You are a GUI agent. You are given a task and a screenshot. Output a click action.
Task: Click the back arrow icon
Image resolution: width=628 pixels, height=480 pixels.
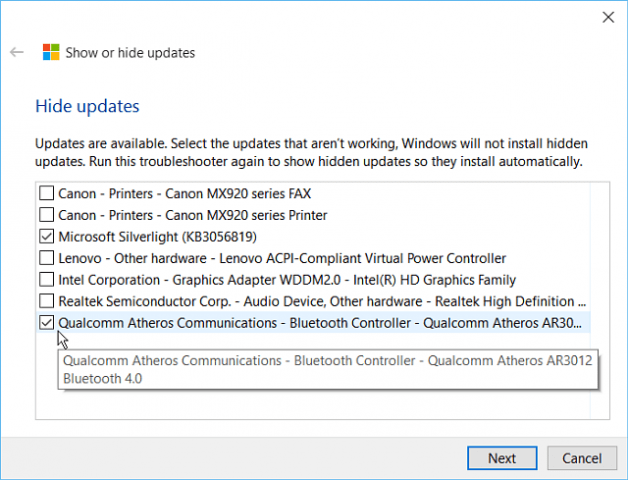[17, 52]
